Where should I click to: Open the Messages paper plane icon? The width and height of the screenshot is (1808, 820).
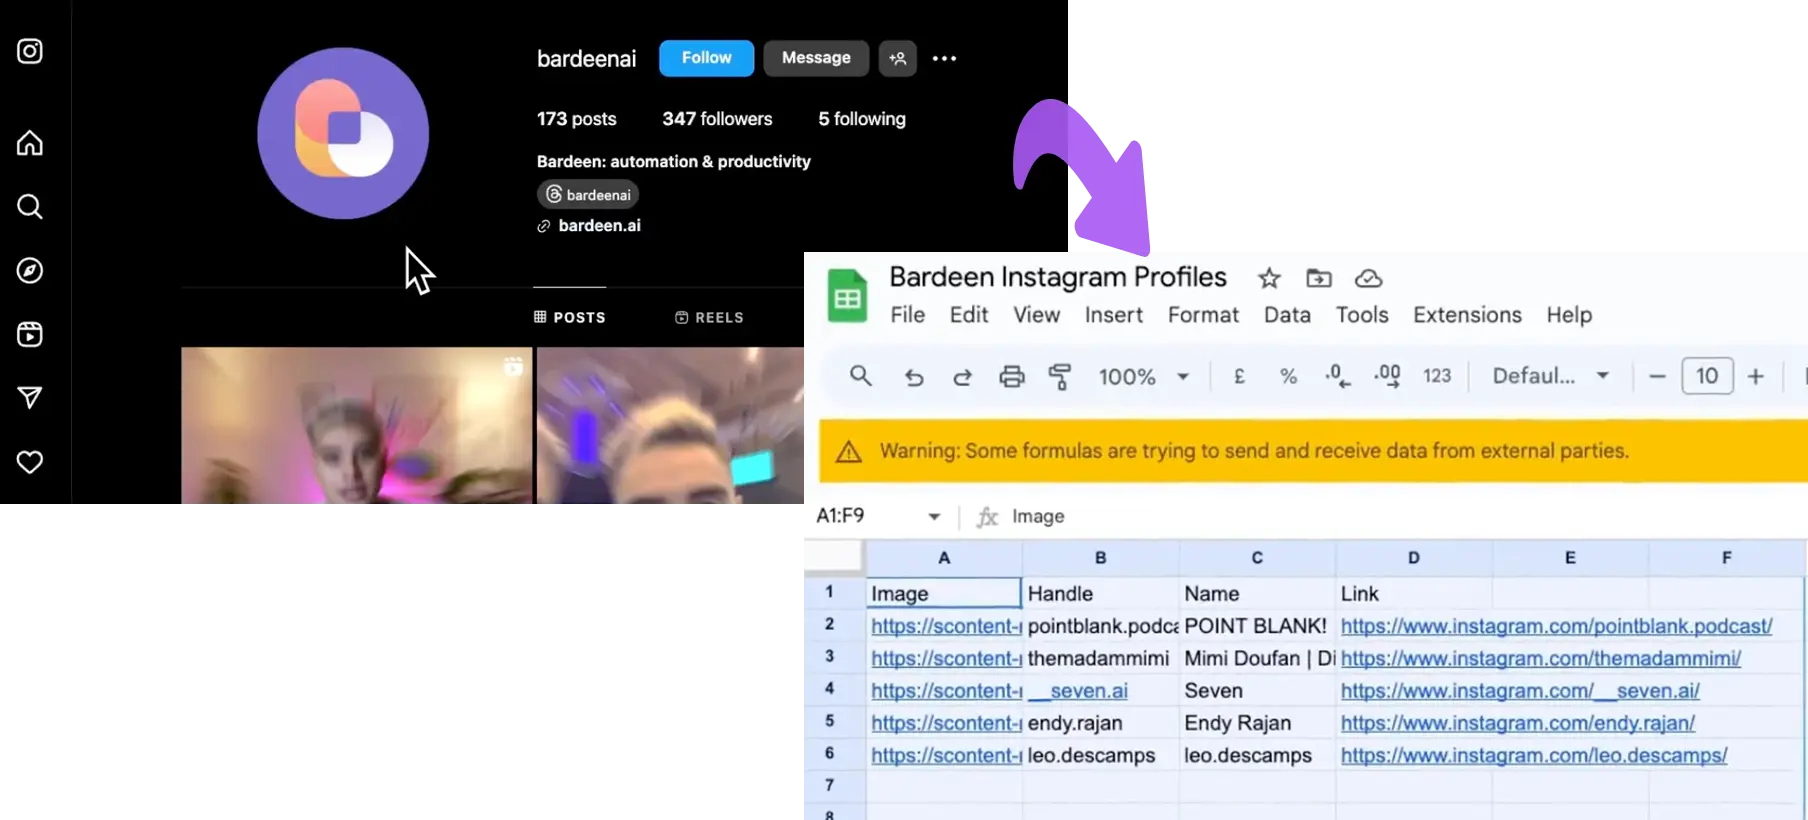click(30, 398)
